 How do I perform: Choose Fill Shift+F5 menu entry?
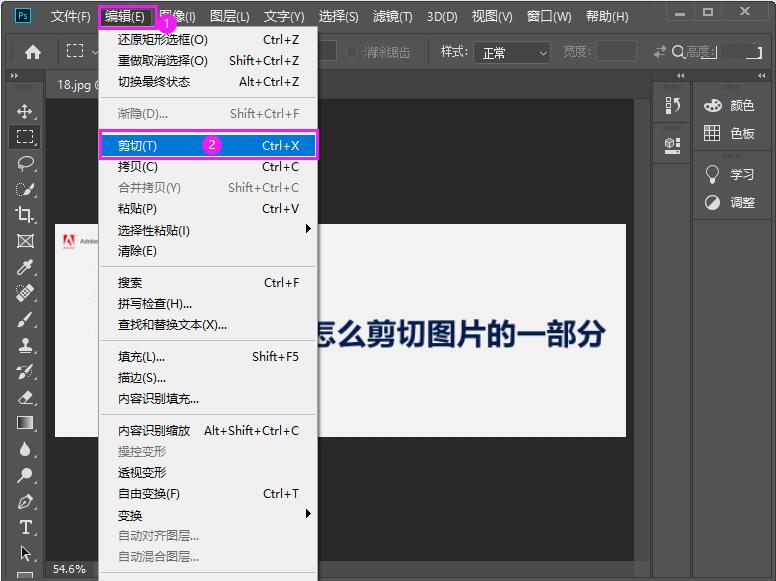[x=208, y=356]
